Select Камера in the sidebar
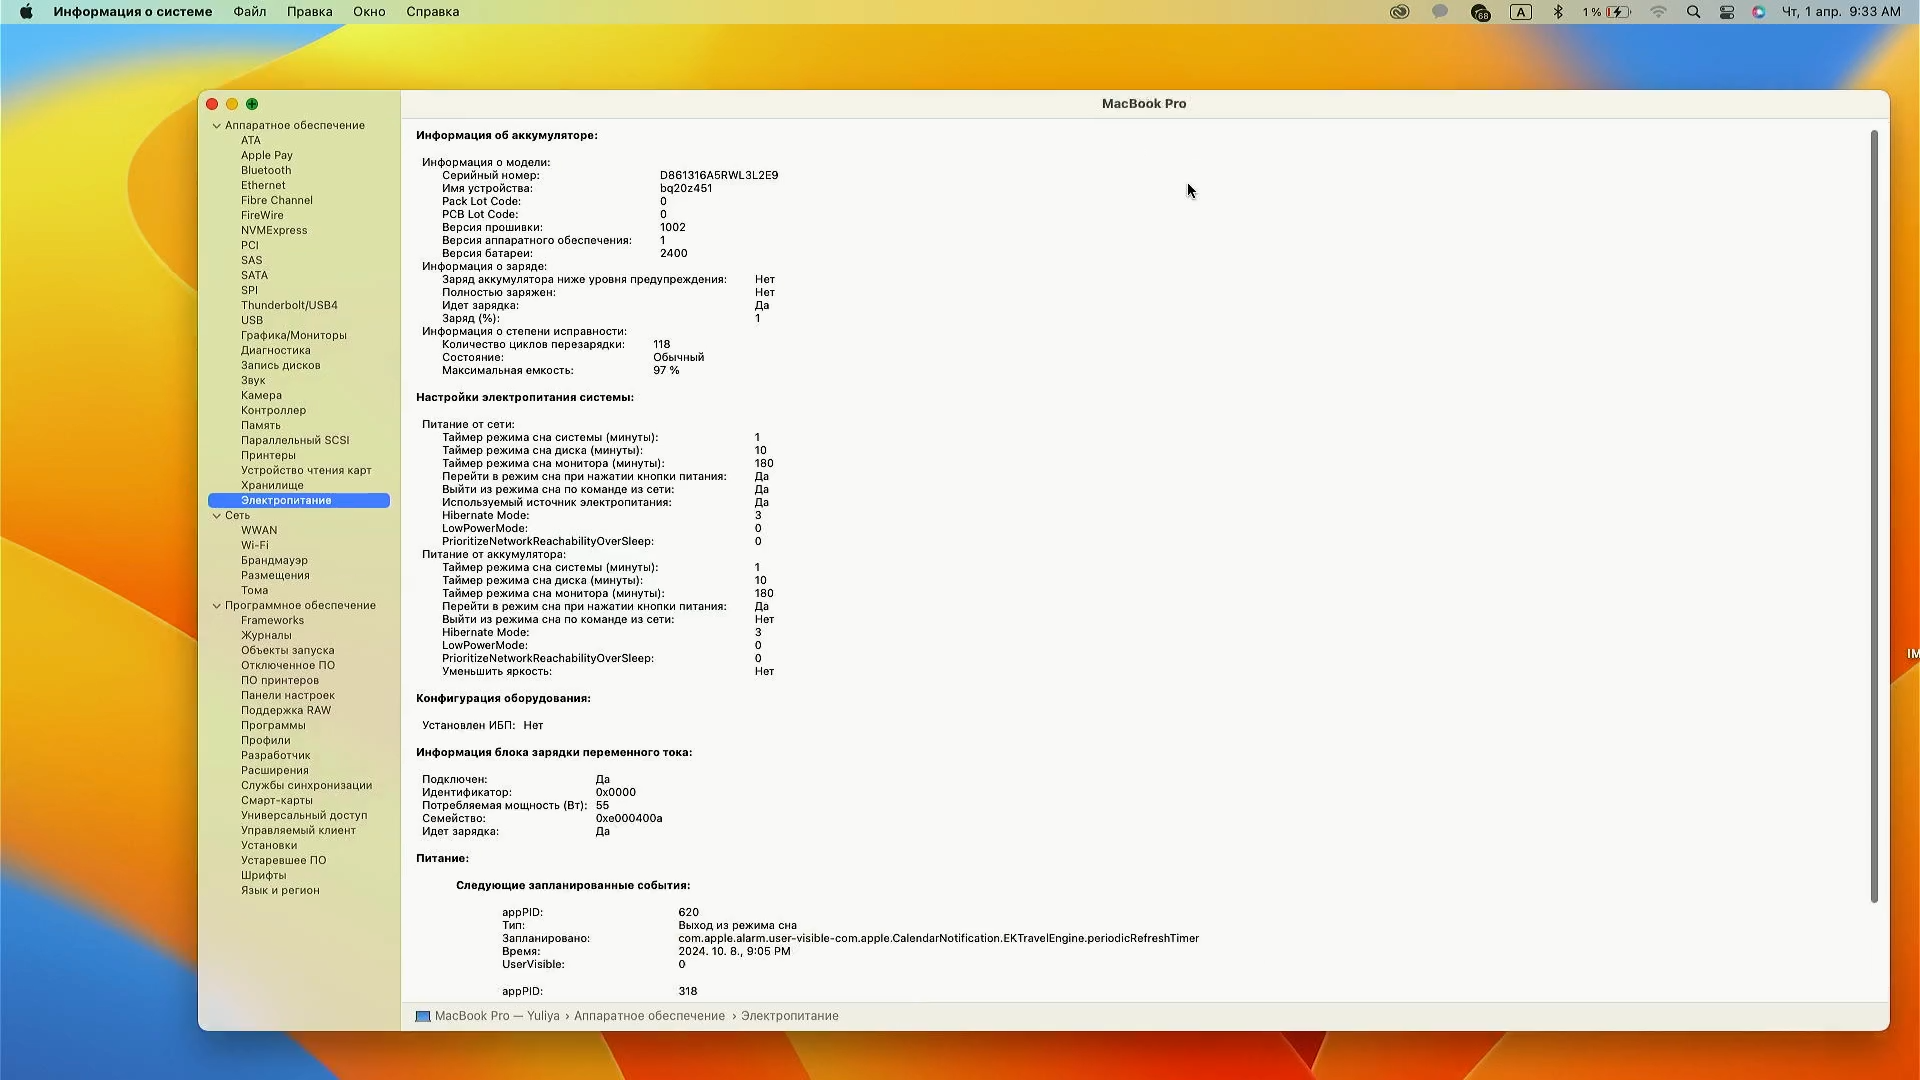The height and width of the screenshot is (1080, 1920). (x=261, y=395)
